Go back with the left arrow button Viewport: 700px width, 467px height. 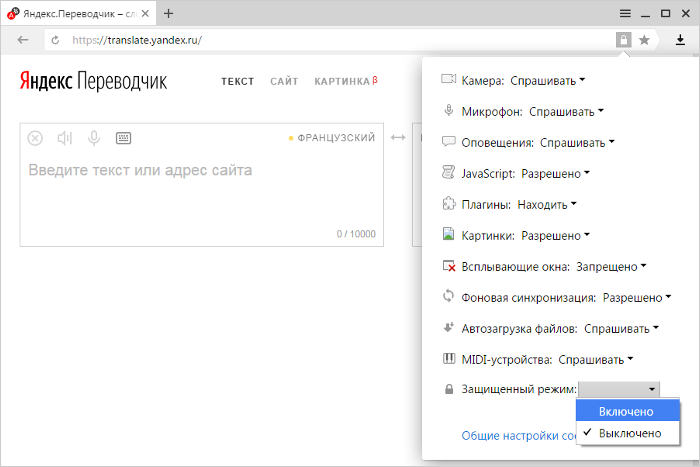point(23,40)
